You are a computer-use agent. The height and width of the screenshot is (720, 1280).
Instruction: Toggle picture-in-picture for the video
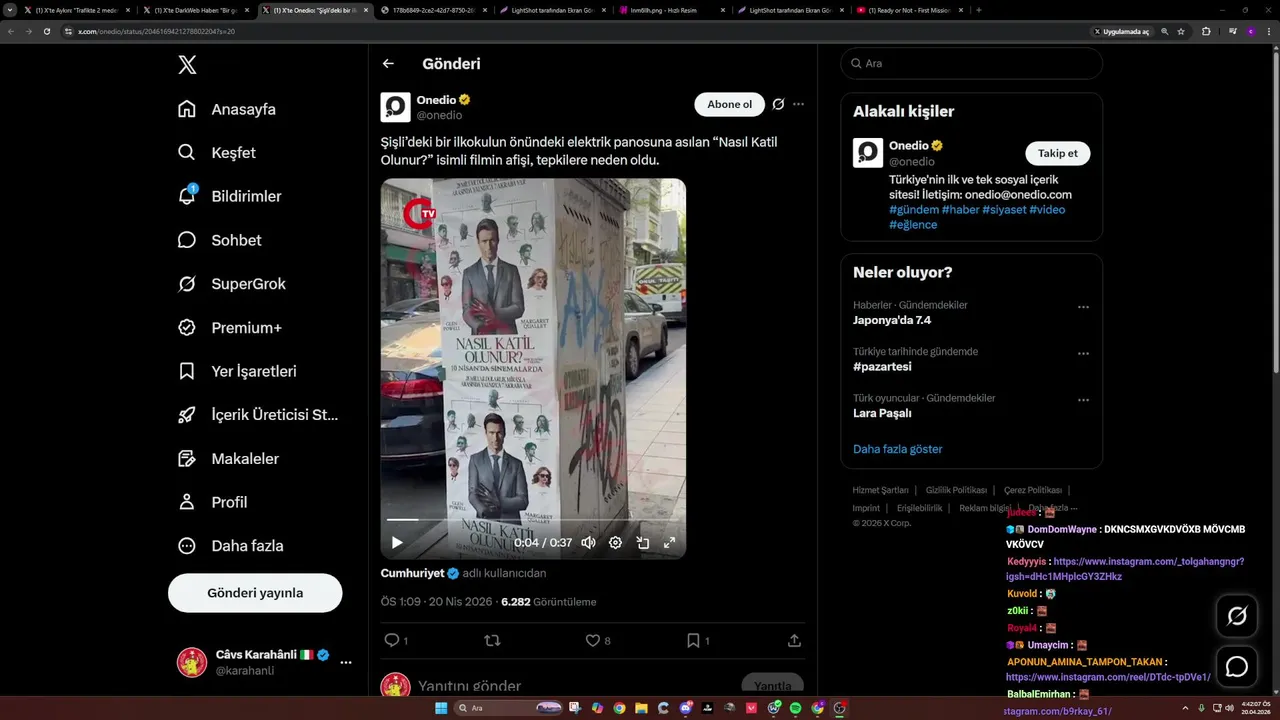(643, 542)
